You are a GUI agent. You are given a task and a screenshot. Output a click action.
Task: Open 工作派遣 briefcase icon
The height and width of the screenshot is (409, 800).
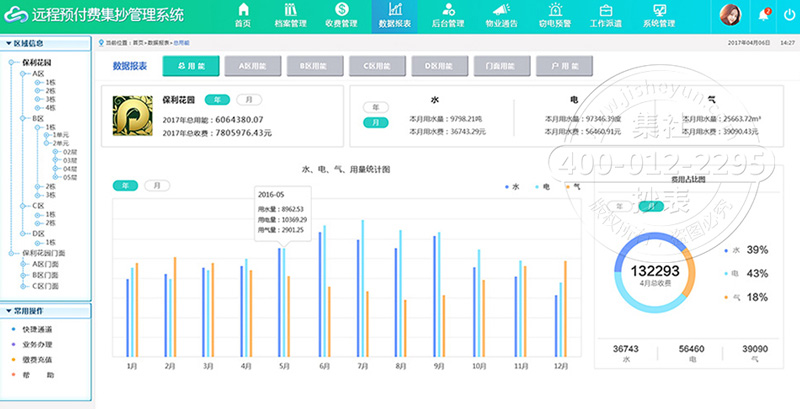pos(605,10)
